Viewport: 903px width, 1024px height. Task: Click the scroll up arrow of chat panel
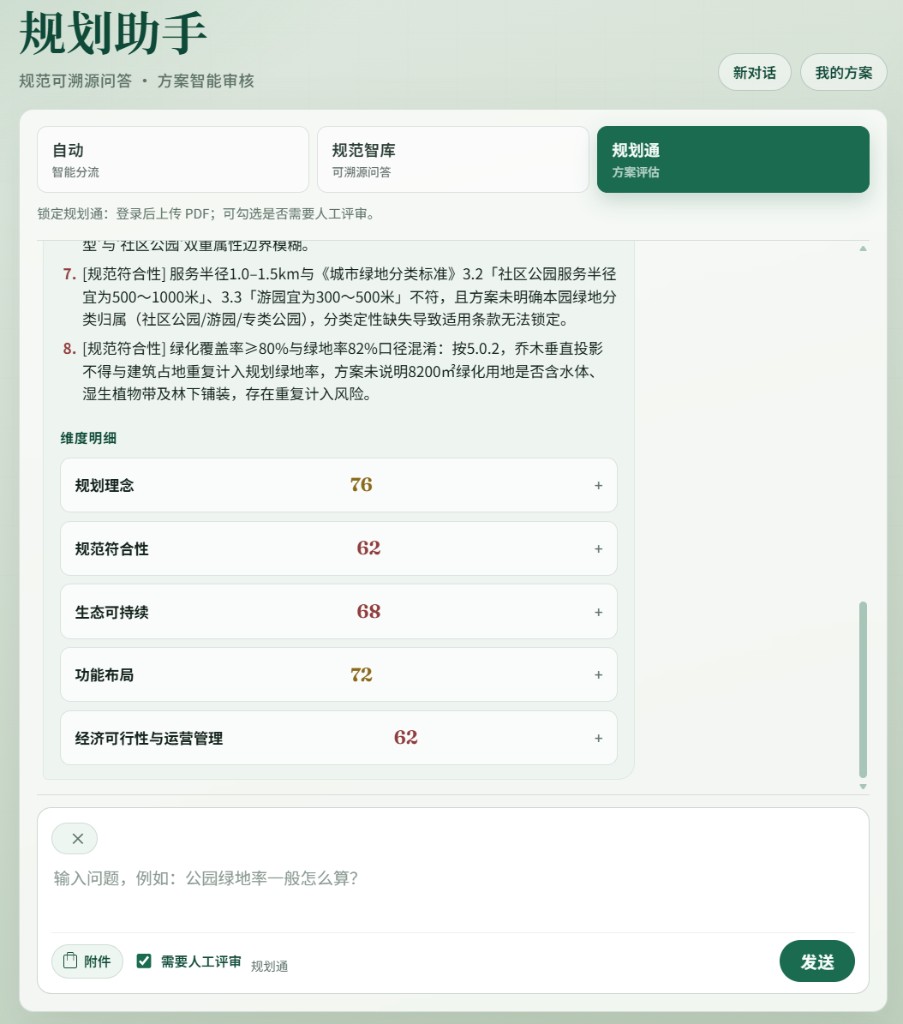[863, 248]
